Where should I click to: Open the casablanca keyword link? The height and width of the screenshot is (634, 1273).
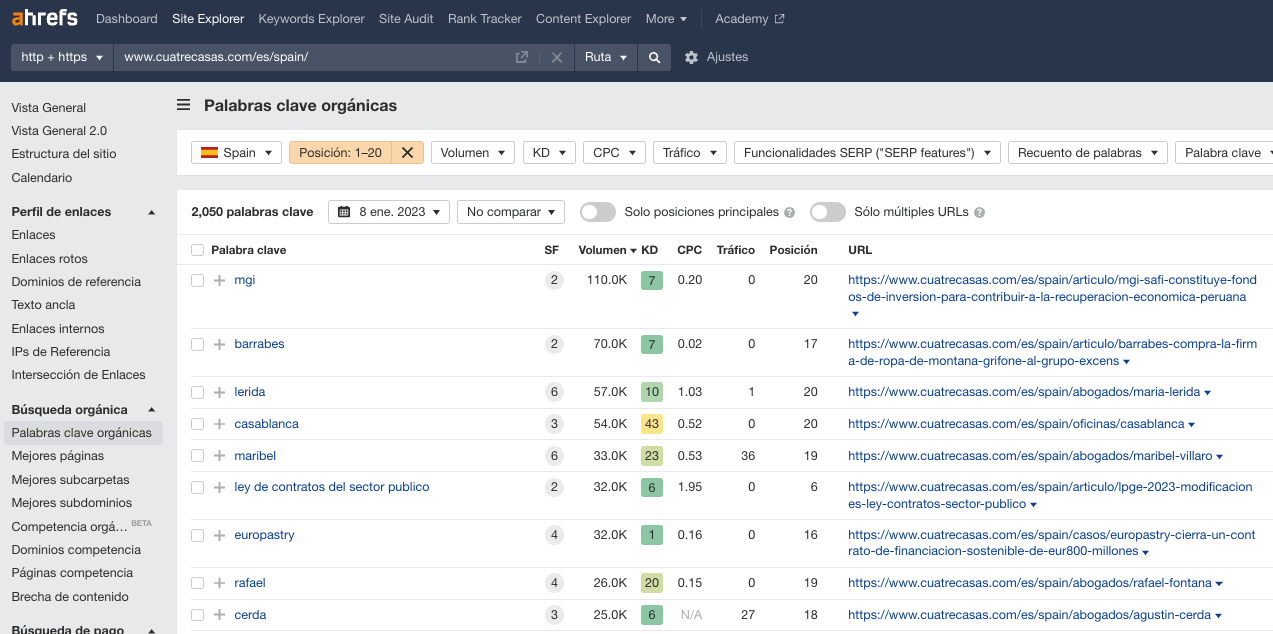click(x=266, y=424)
